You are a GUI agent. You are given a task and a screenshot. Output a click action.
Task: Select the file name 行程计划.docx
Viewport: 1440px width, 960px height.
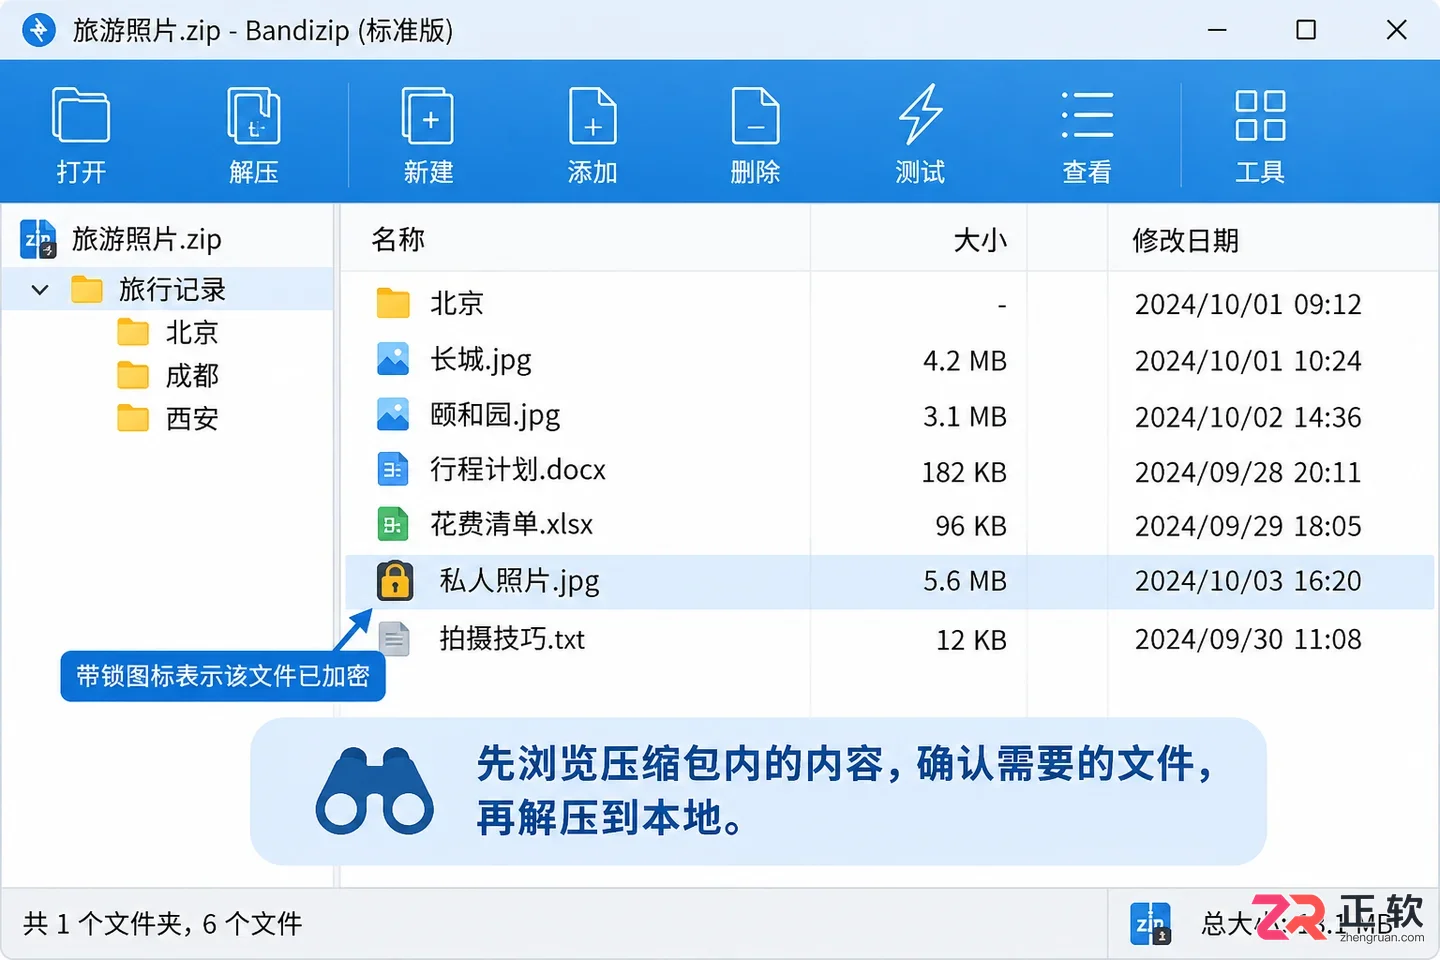518,470
